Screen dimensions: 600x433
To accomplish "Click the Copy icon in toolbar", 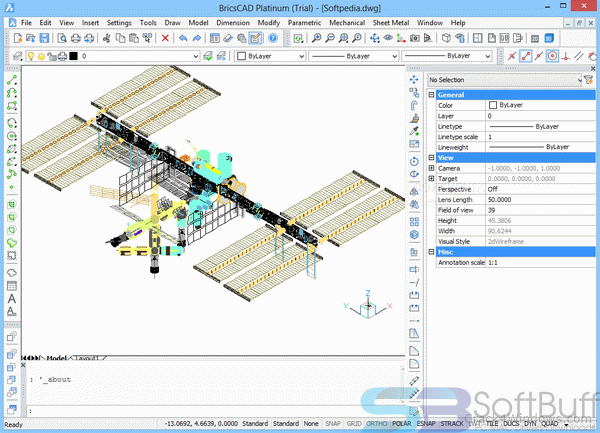I will click(121, 38).
